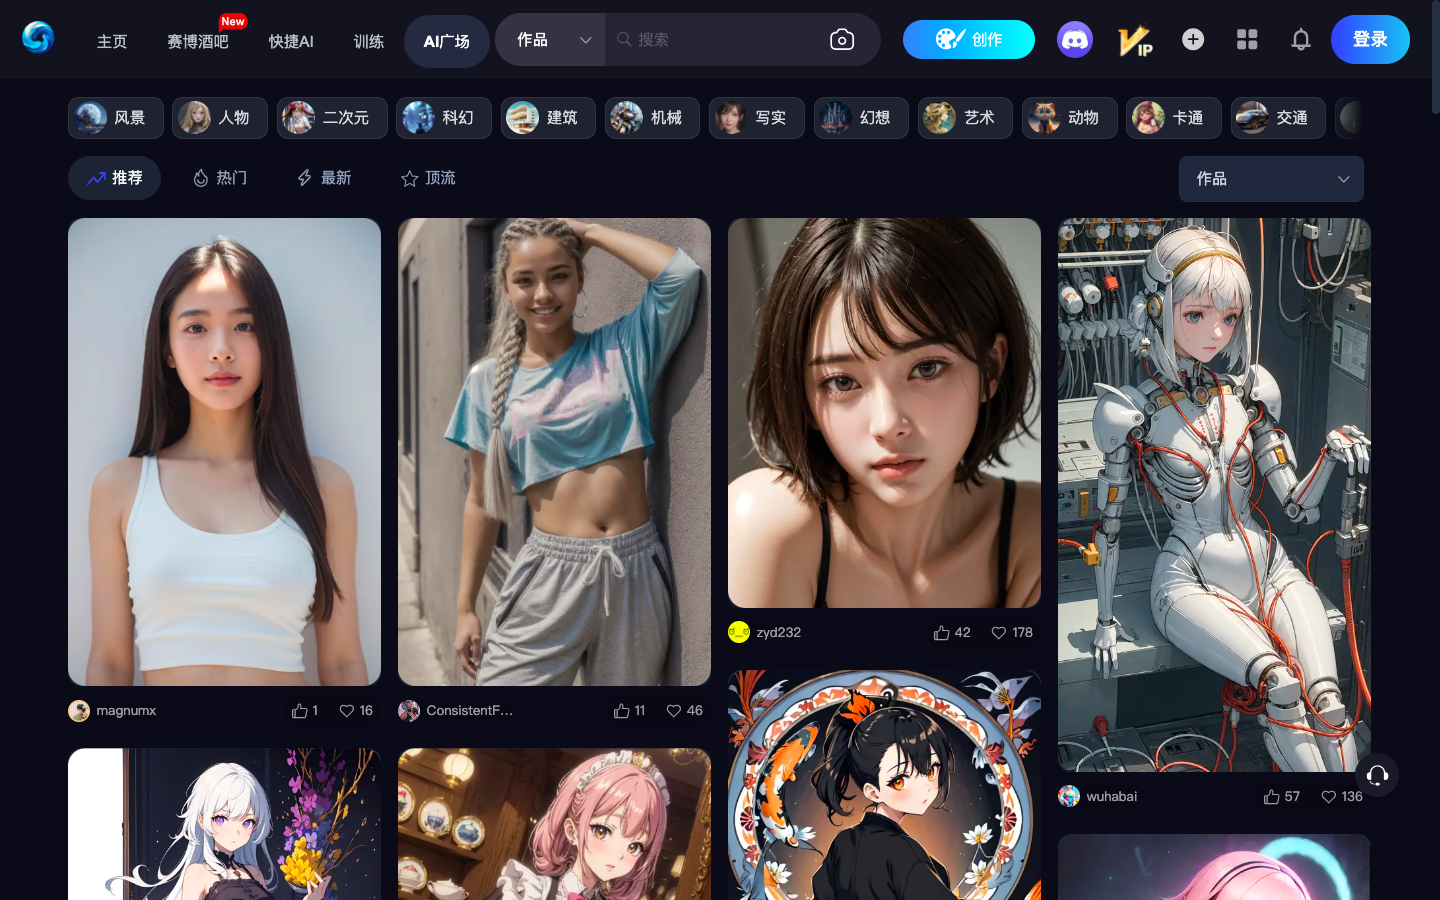Open image search via camera icon

(x=842, y=39)
